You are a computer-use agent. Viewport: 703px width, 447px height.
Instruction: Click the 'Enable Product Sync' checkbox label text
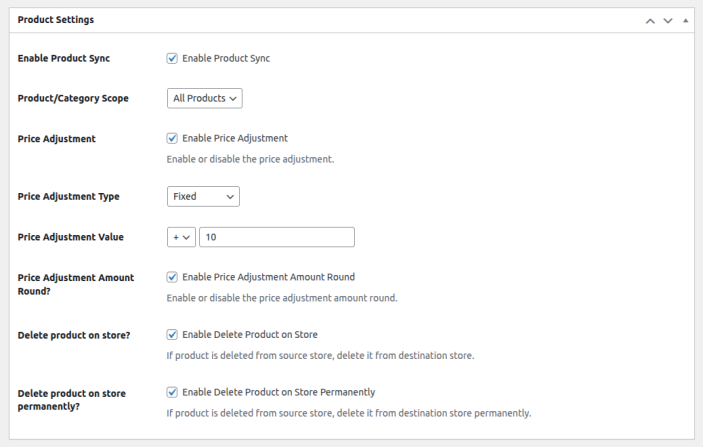click(x=226, y=58)
